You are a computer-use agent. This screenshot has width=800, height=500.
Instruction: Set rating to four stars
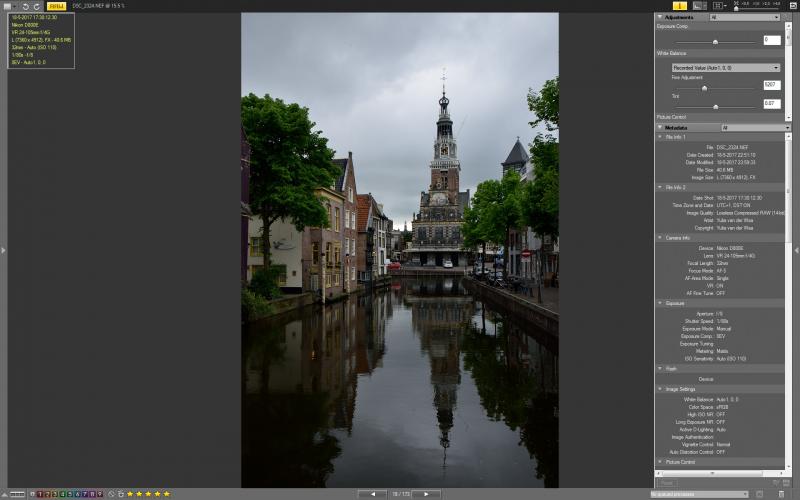(158, 494)
